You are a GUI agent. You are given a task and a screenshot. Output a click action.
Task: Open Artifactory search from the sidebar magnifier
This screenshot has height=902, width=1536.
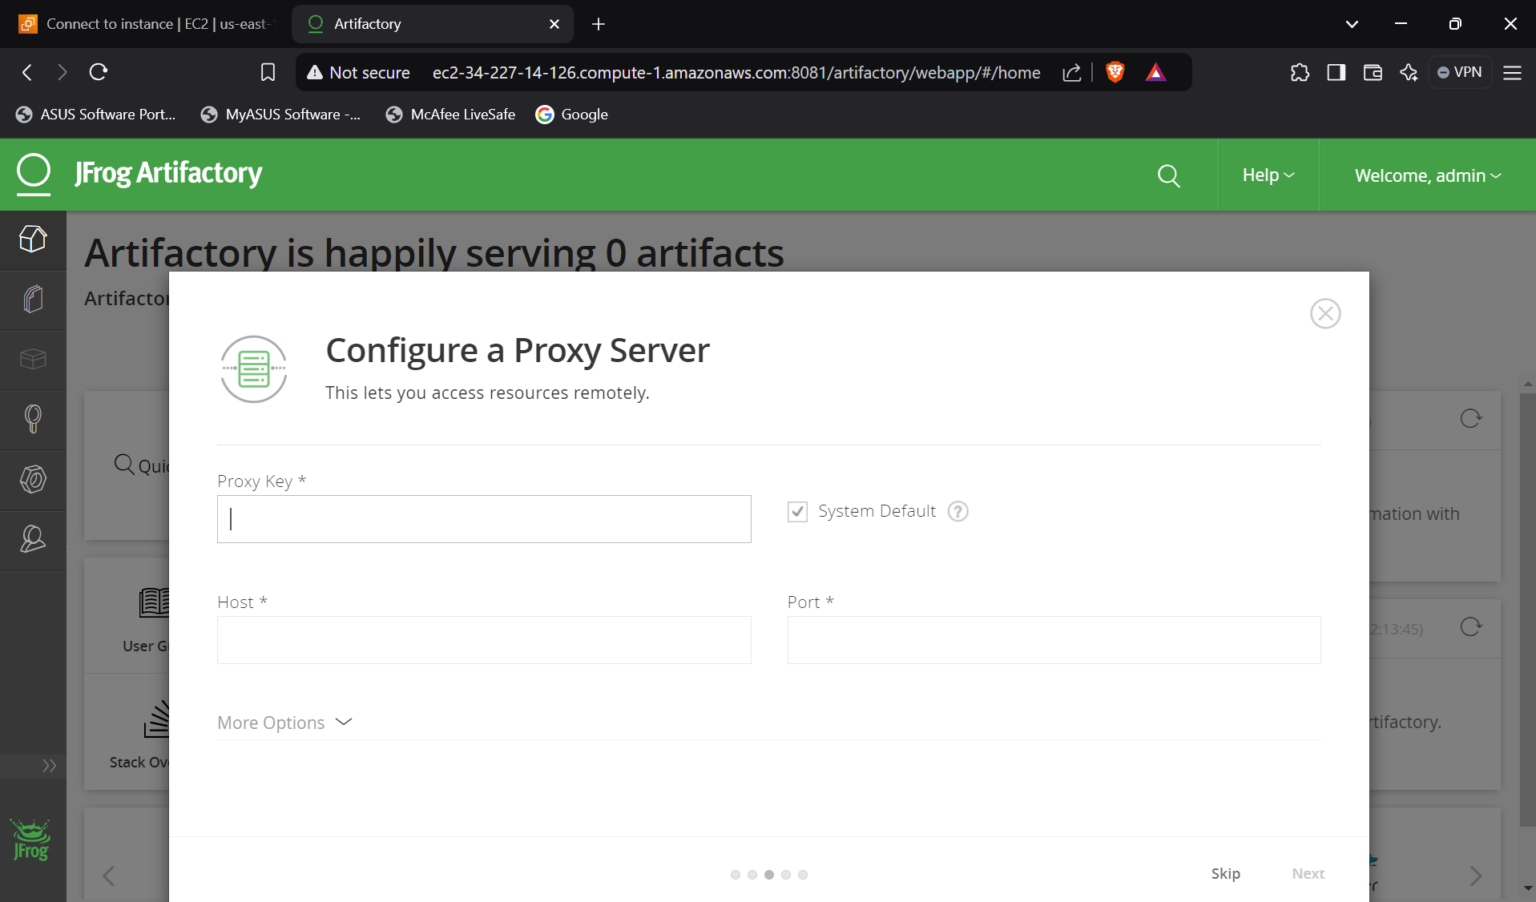32,420
